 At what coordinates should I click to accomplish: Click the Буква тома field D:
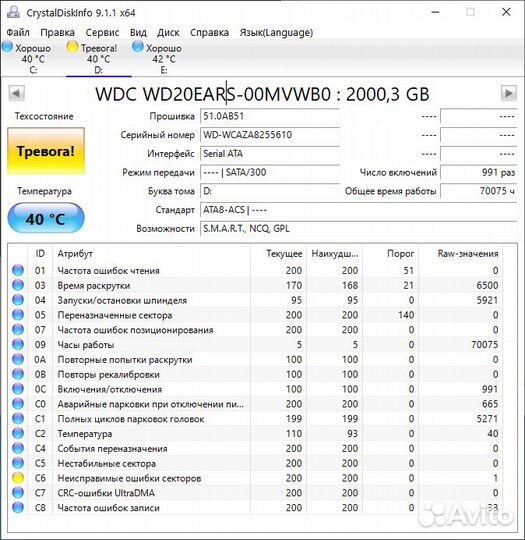pyautogui.click(x=270, y=191)
